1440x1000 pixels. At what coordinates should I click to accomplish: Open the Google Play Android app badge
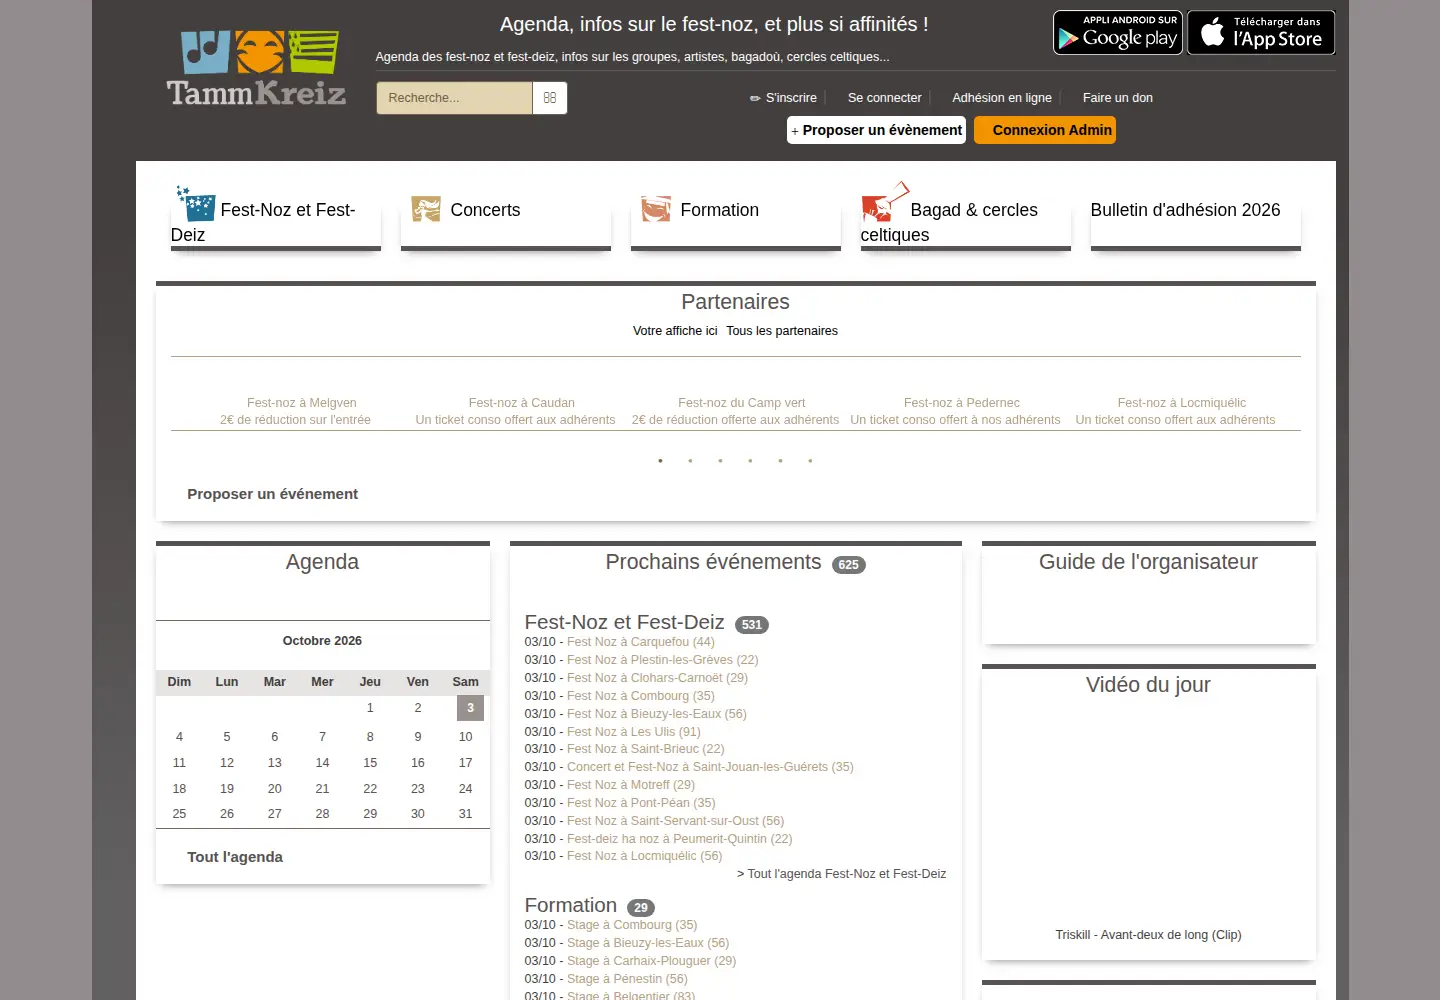pos(1118,33)
